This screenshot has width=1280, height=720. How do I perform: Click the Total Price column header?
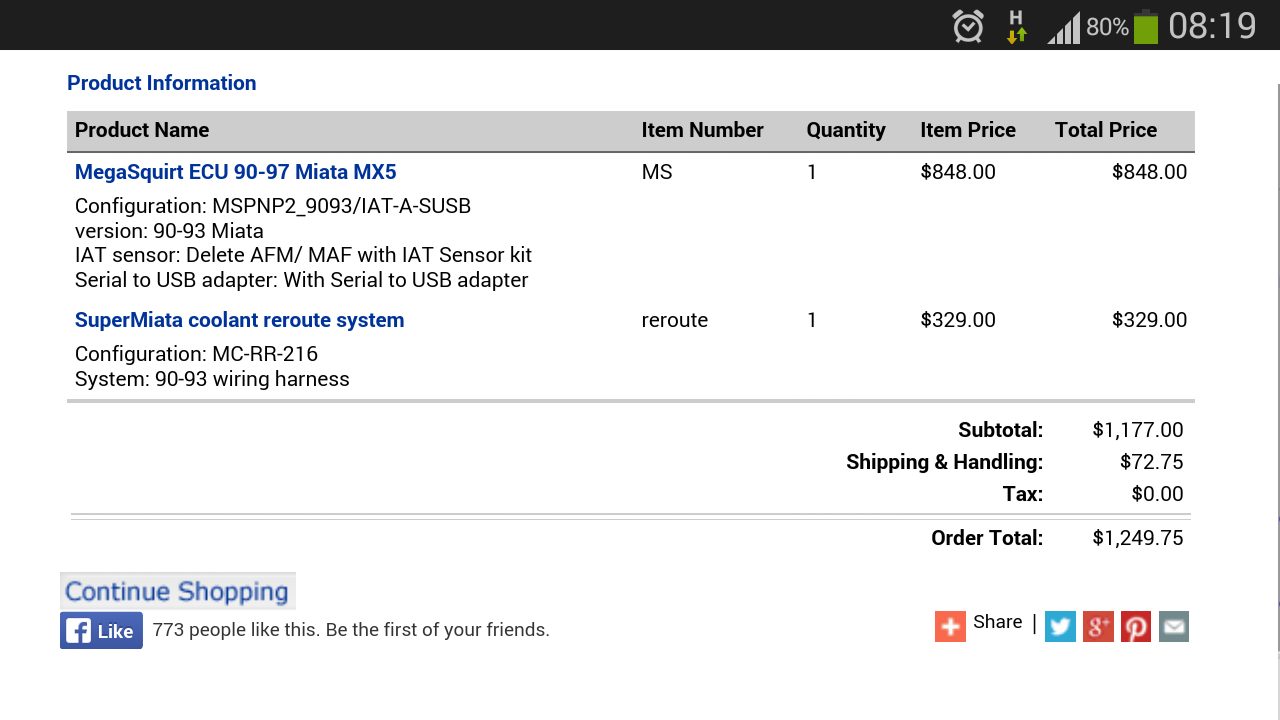coord(1106,130)
